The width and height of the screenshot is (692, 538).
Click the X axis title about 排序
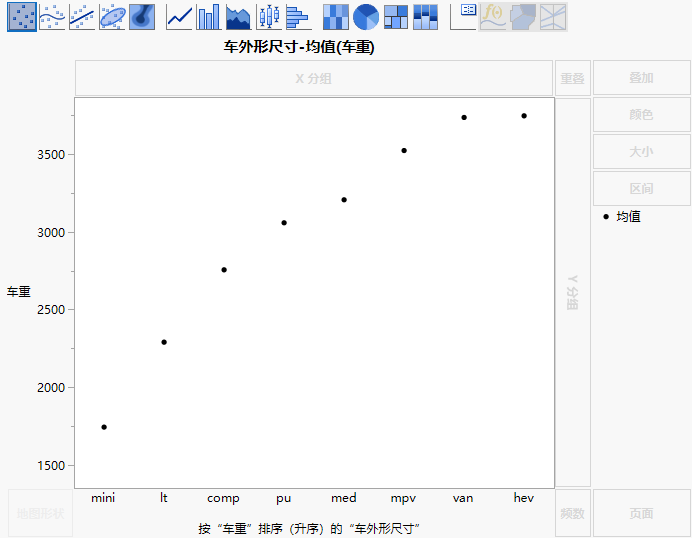309,528
